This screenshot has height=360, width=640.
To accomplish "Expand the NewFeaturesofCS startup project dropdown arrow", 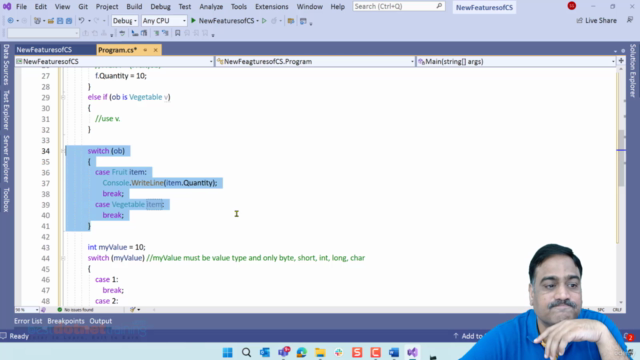I will tap(258, 21).
